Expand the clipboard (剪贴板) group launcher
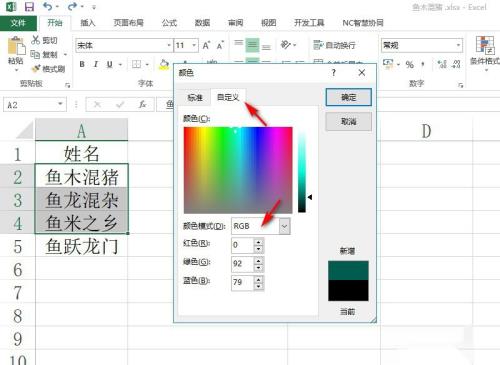This screenshot has height=365, width=500. 67,85
